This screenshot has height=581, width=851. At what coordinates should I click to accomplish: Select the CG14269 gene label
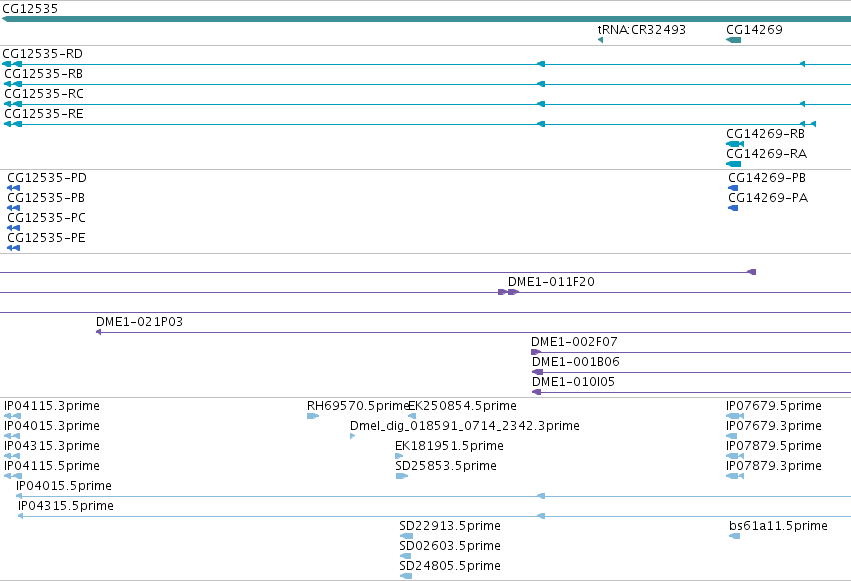pos(754,29)
